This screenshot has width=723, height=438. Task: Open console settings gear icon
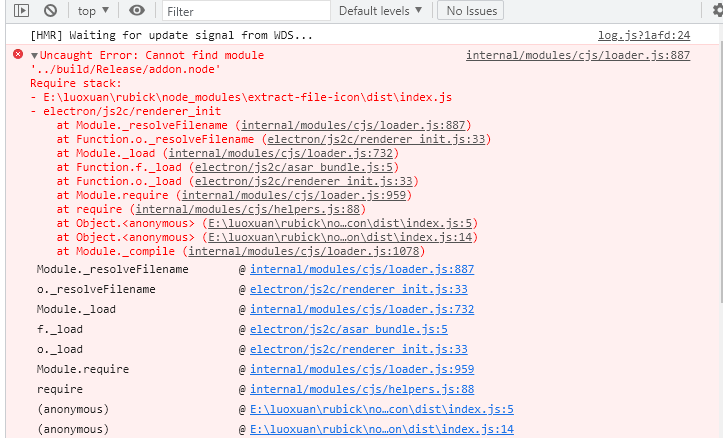coord(717,10)
